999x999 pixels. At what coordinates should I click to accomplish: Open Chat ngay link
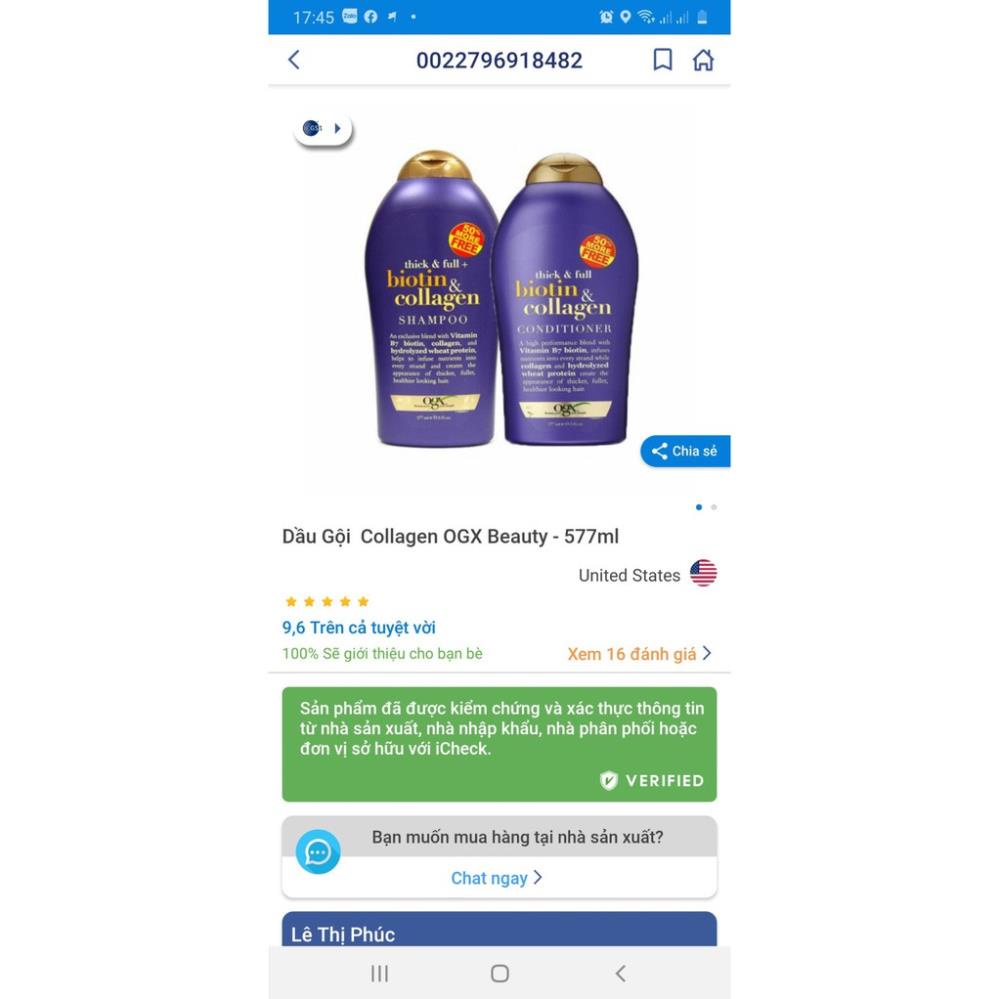coord(489,878)
